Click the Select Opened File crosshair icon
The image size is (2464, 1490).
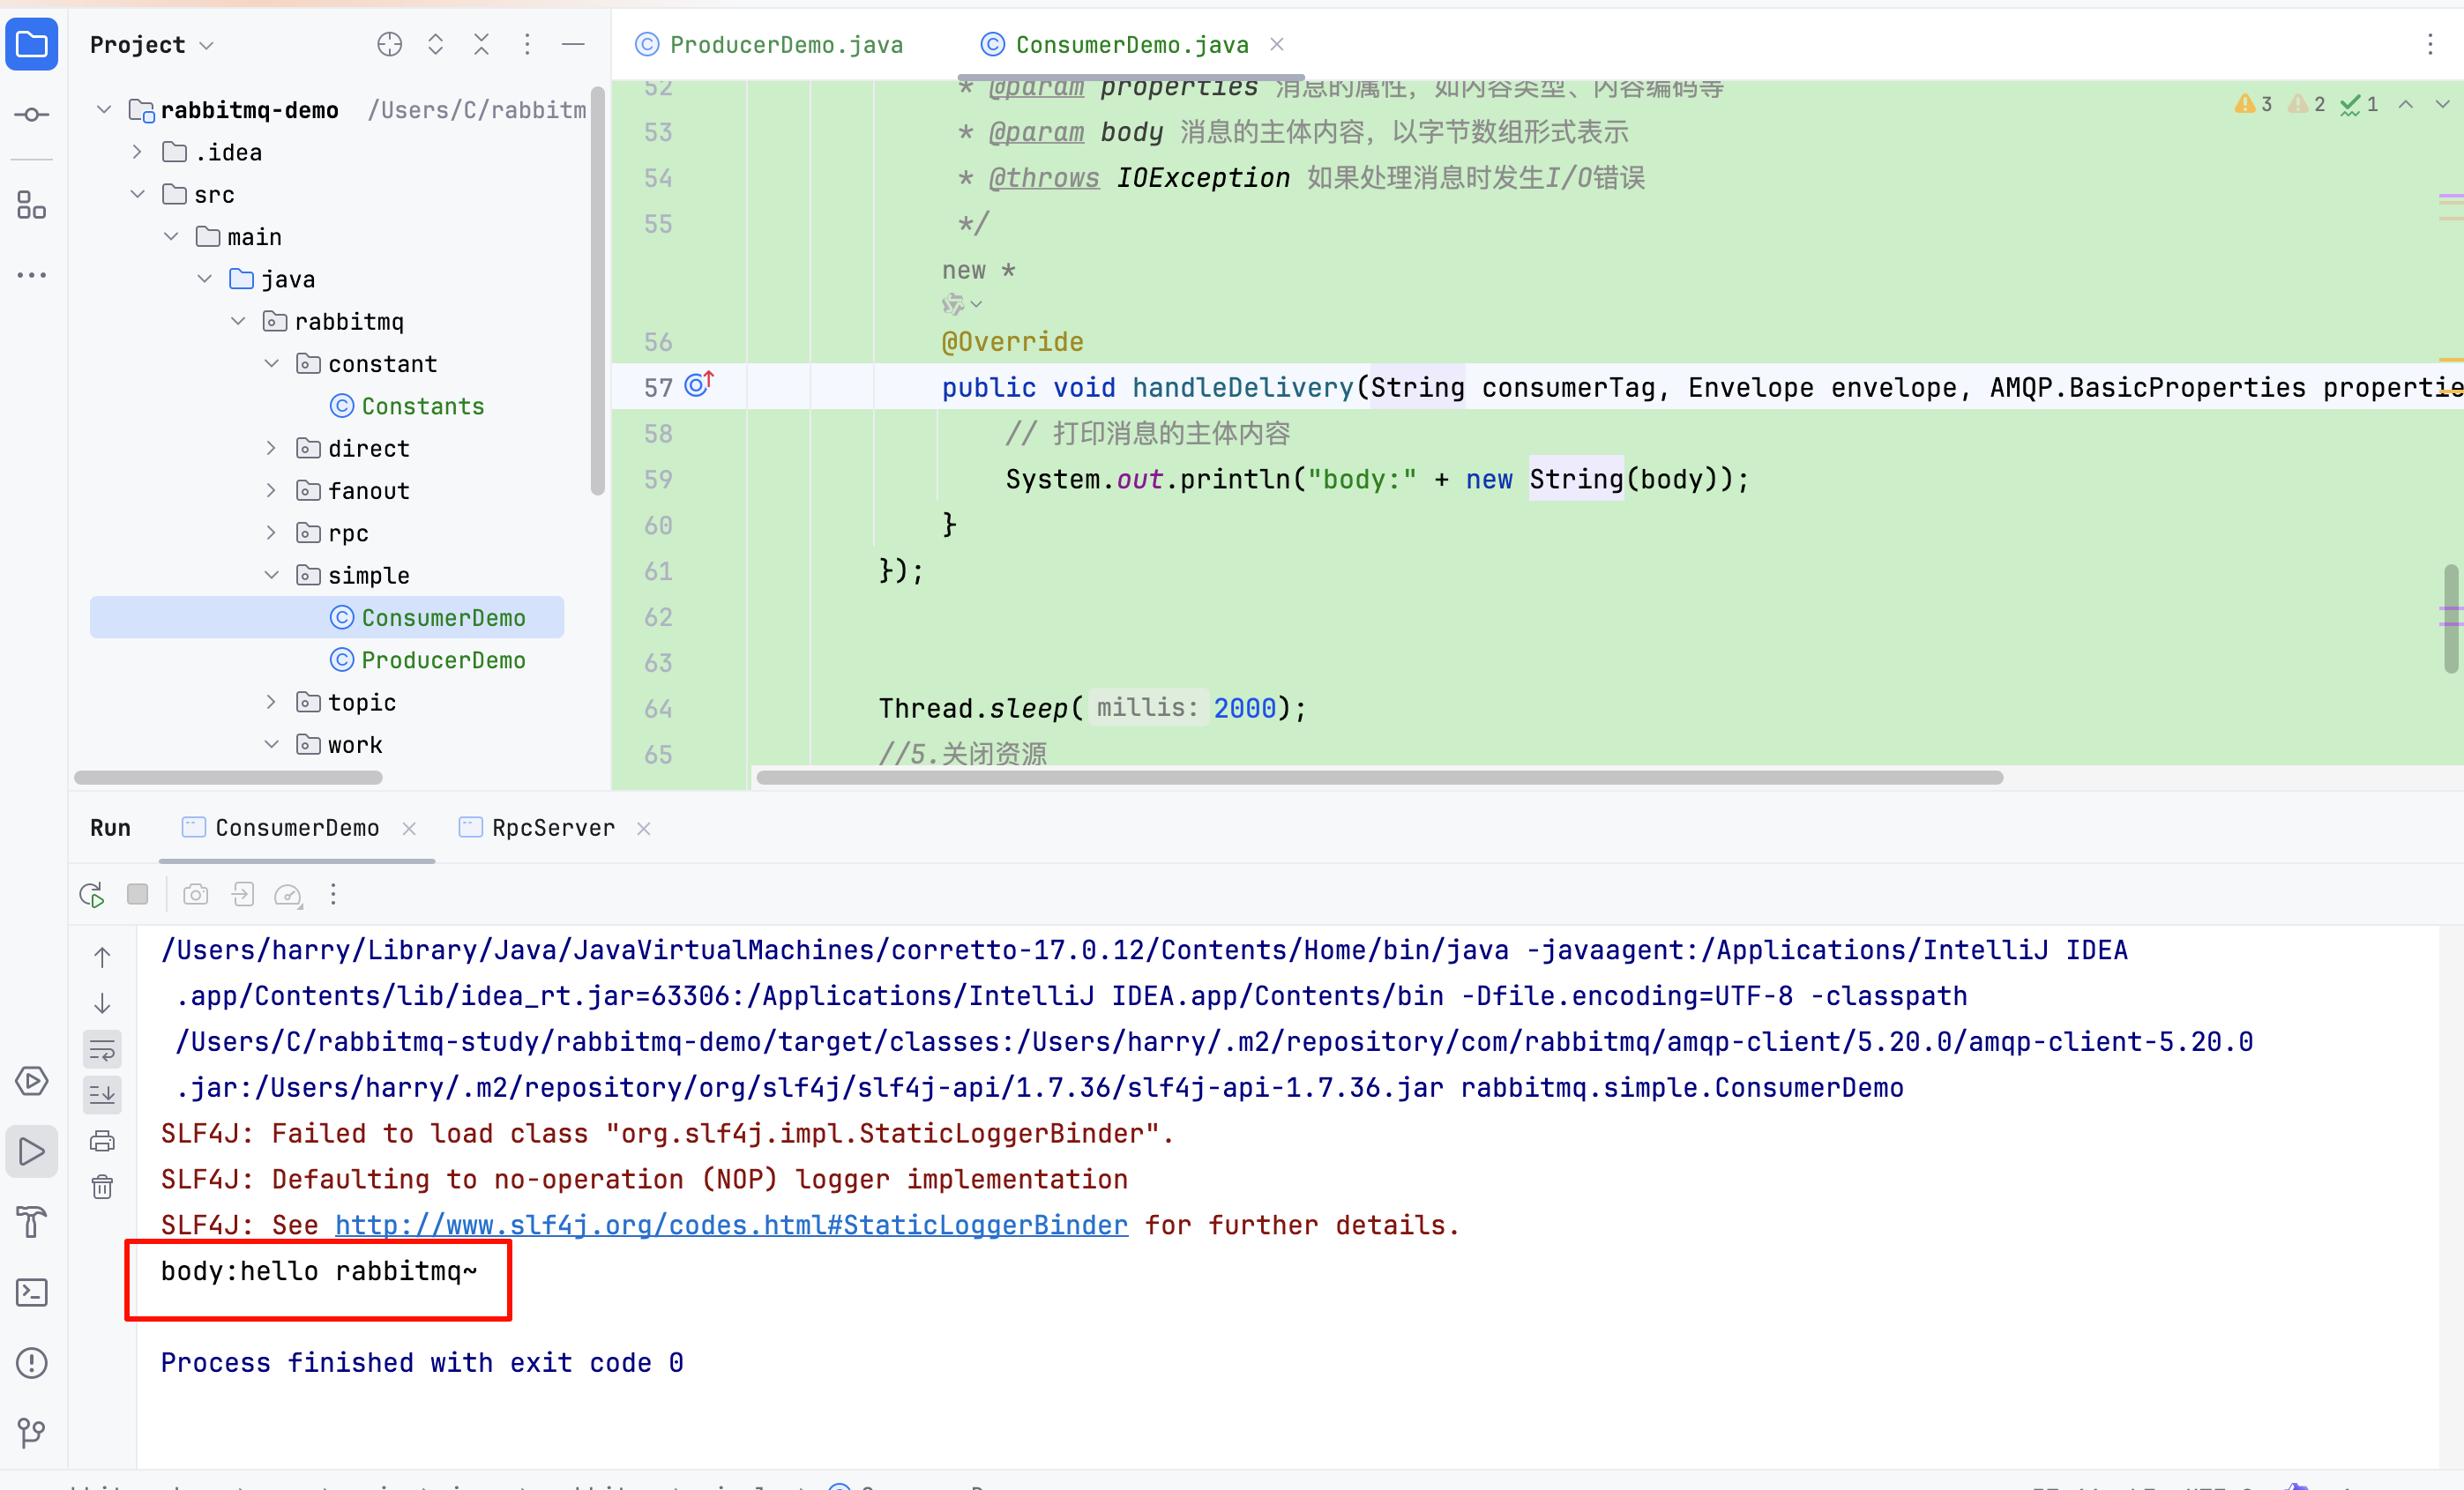click(x=389, y=45)
